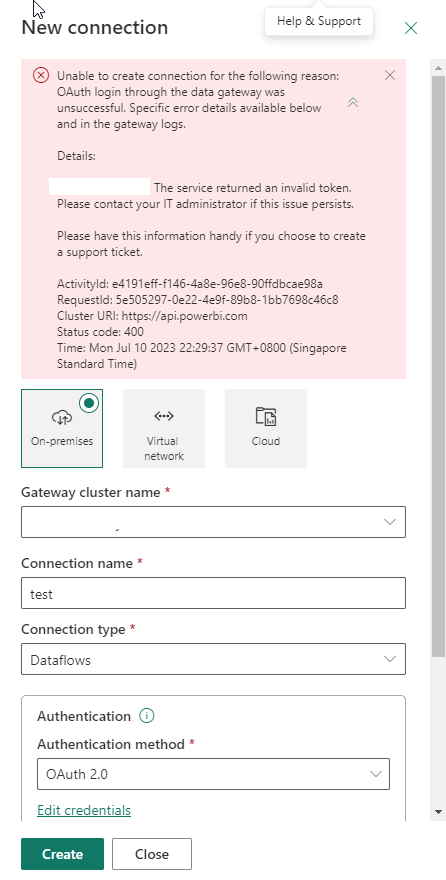Click the On-premises cloud upload icon
Image resolution: width=446 pixels, height=880 pixels.
click(62, 417)
